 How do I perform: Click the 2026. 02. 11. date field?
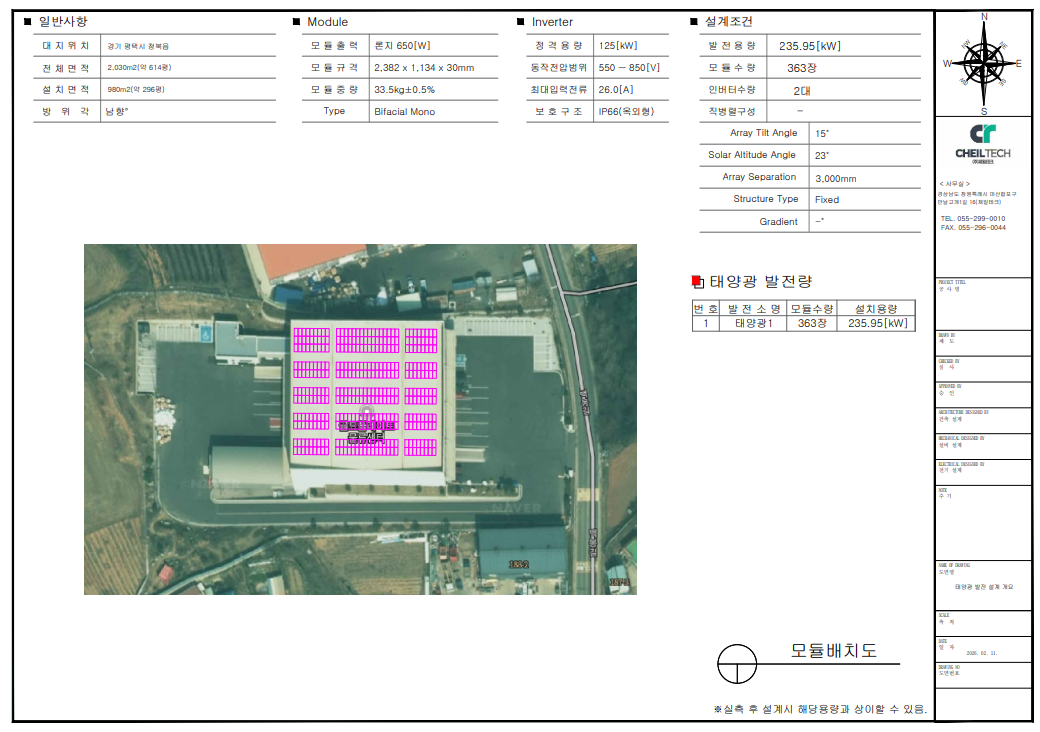tap(981, 652)
